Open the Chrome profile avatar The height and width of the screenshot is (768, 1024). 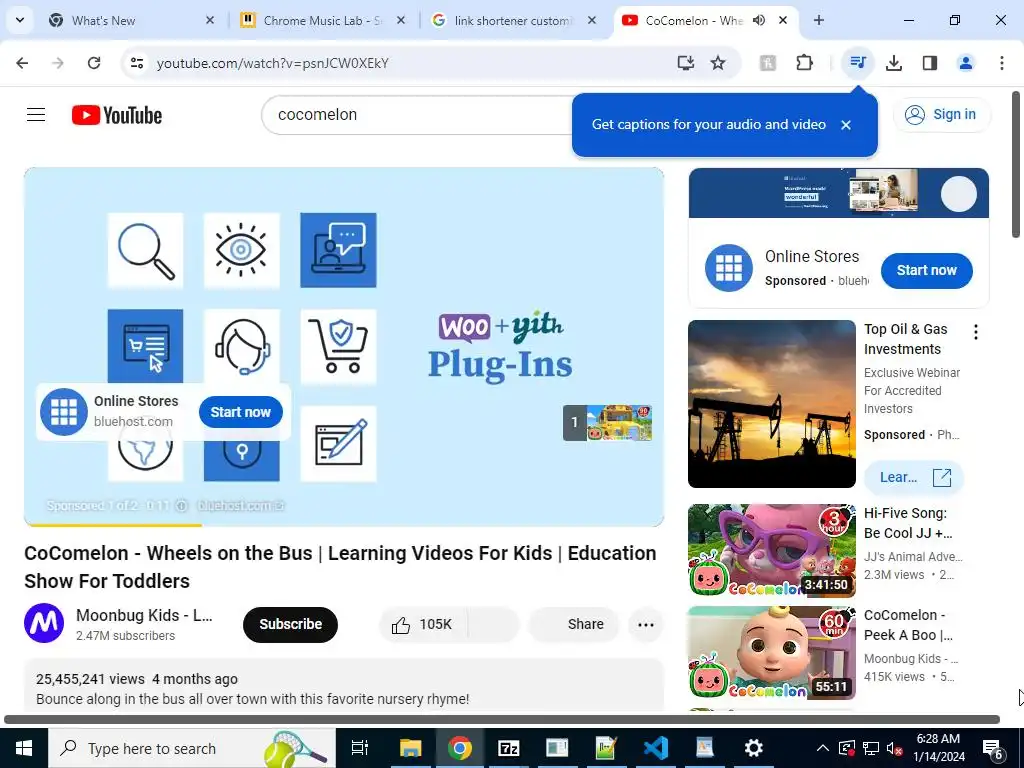966,63
